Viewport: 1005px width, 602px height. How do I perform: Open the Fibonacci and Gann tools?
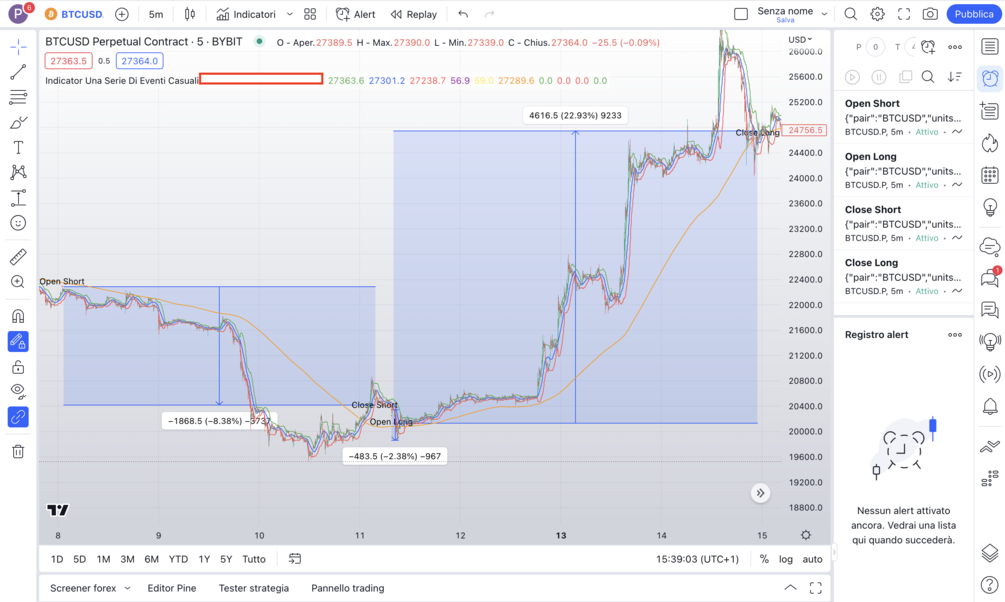click(x=18, y=97)
